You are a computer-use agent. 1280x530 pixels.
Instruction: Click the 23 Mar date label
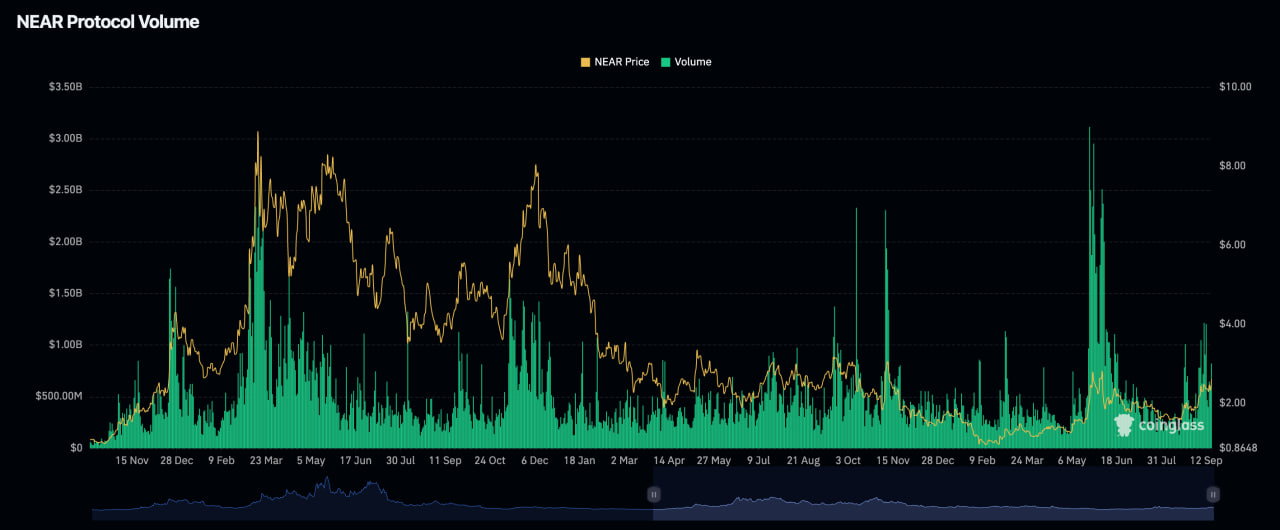(x=266, y=461)
